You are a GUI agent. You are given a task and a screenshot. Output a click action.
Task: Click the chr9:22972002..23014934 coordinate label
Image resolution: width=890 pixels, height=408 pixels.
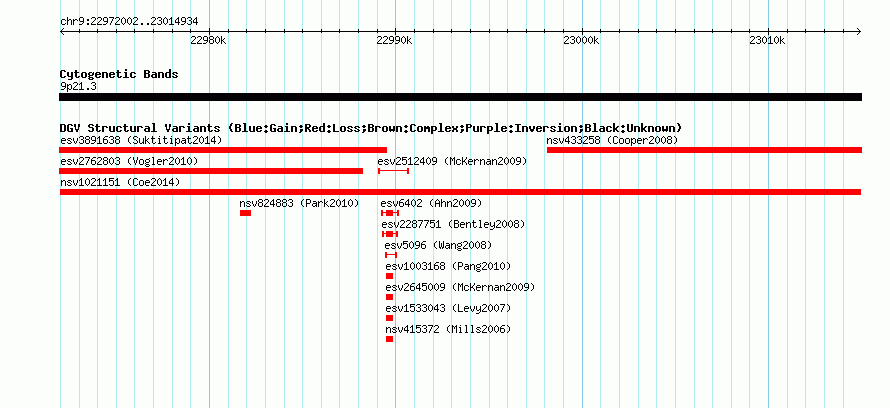click(x=129, y=22)
